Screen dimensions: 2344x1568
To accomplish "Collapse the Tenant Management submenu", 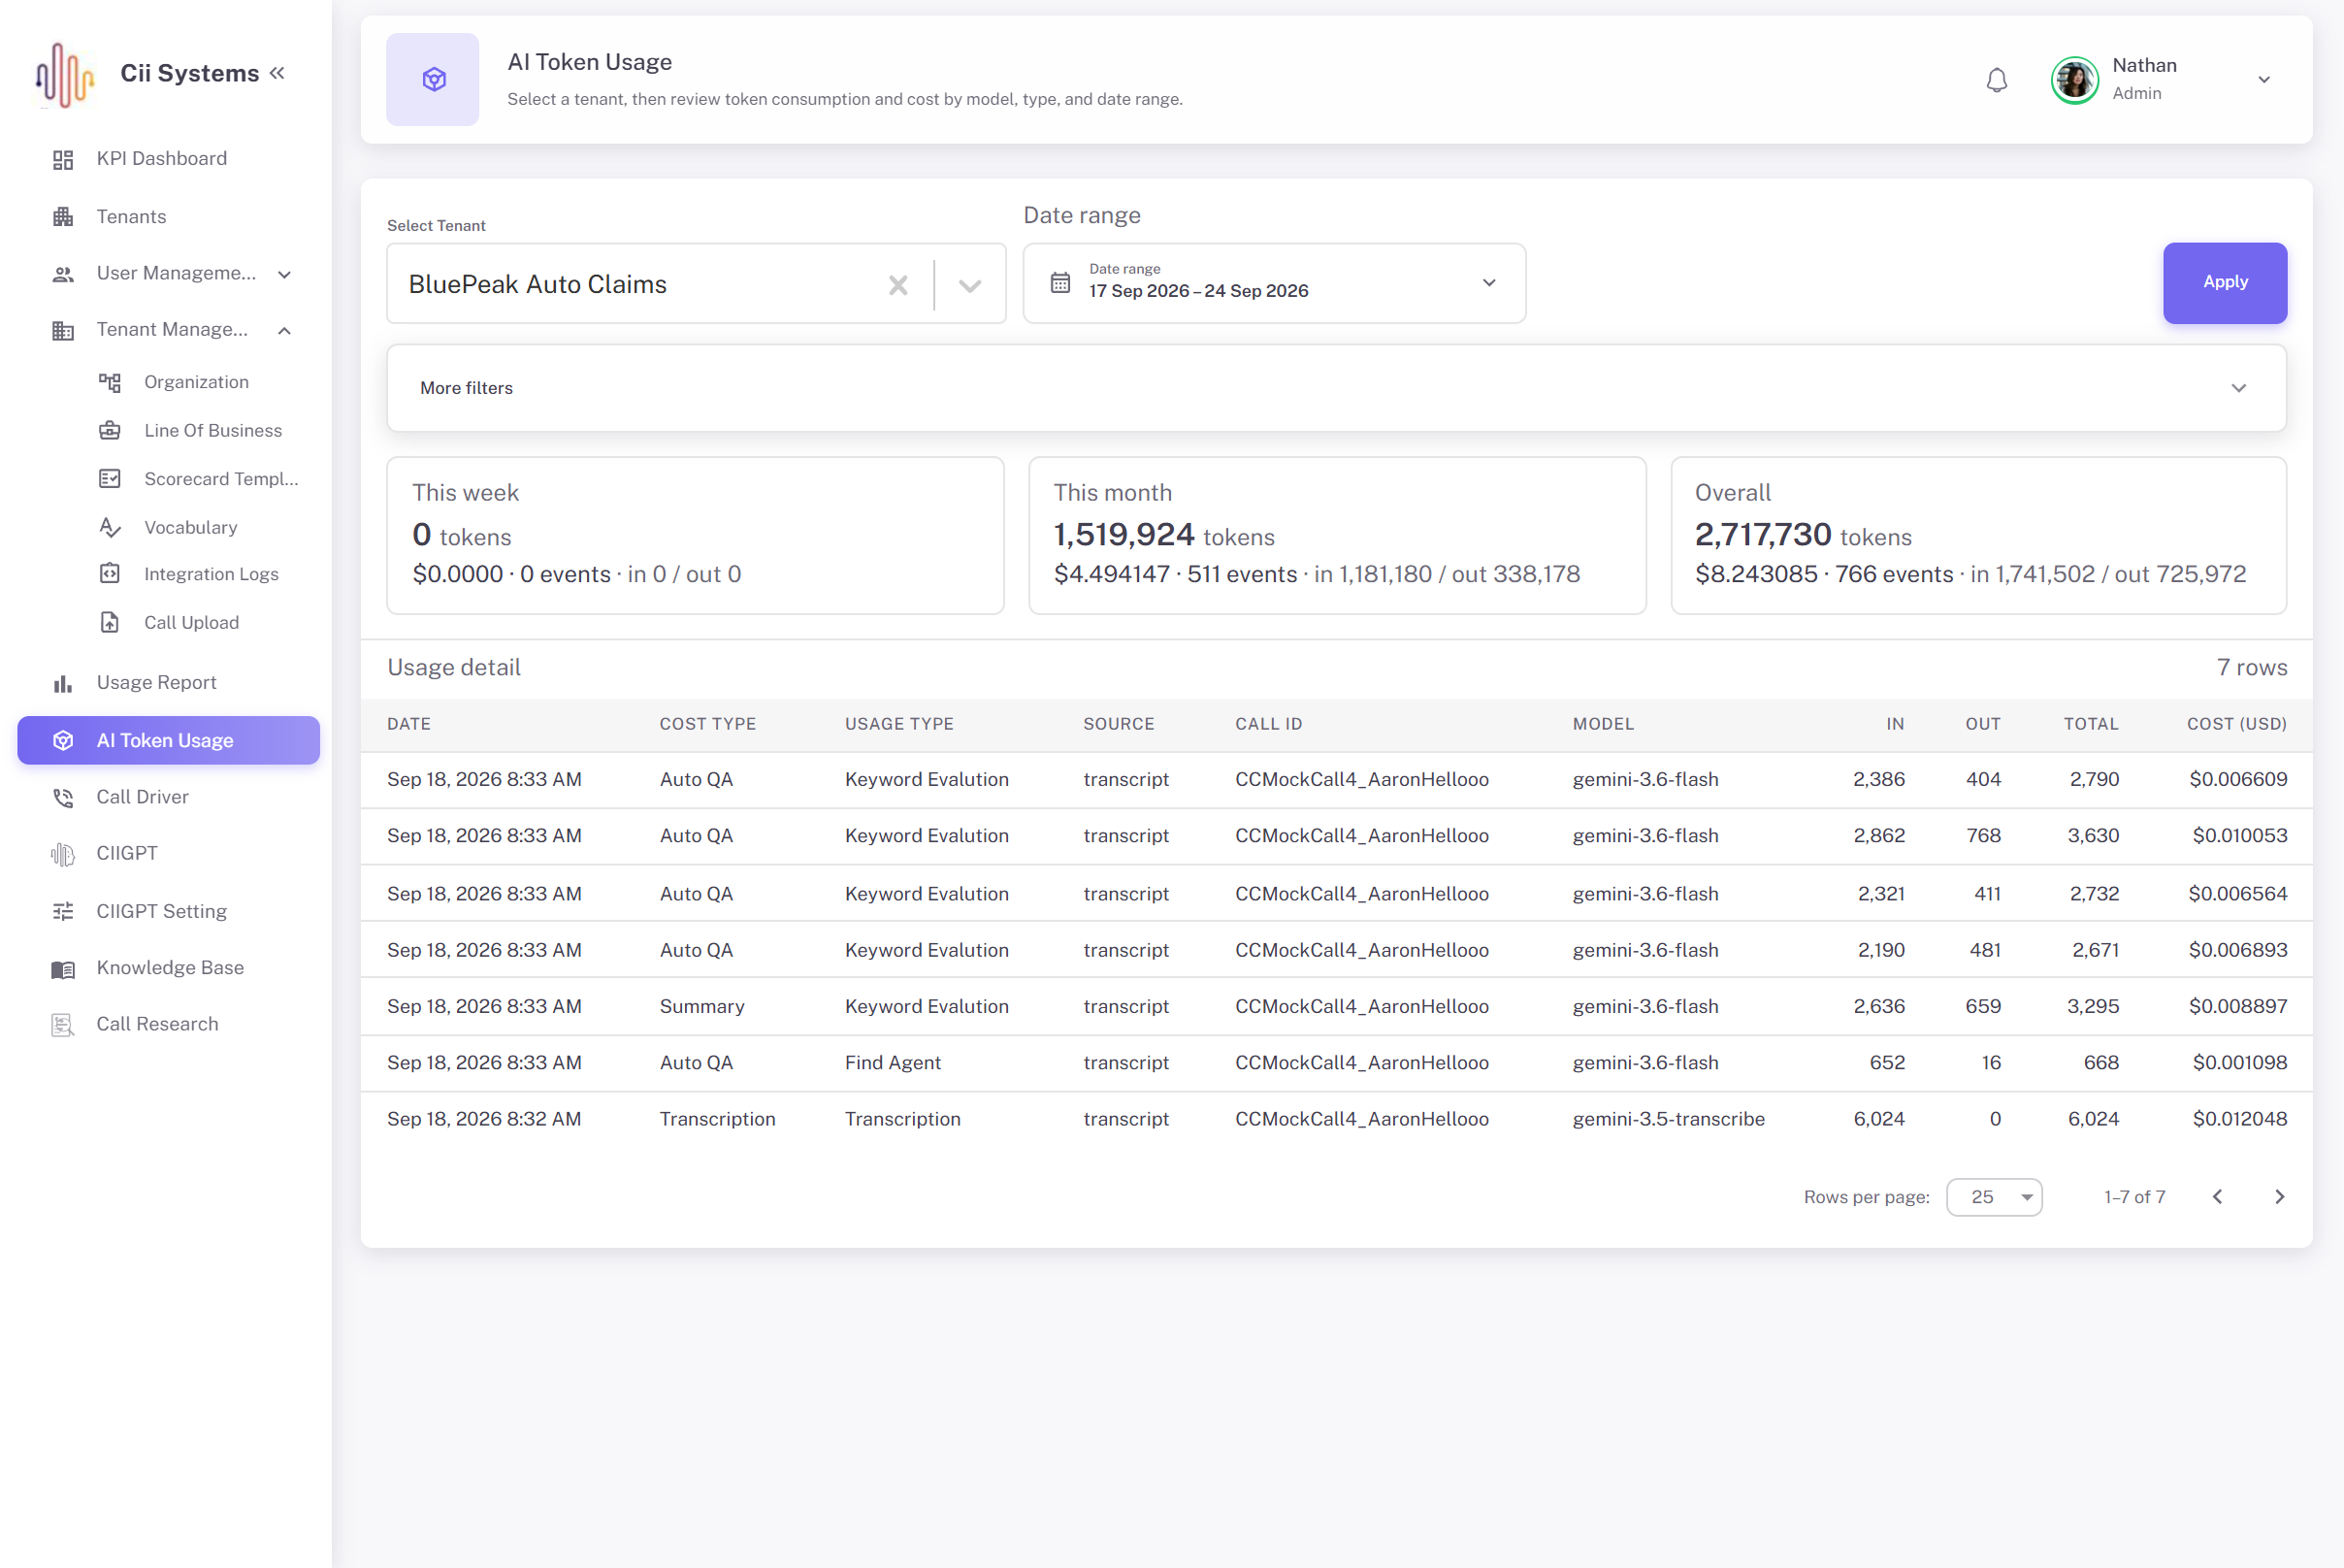I will (284, 330).
